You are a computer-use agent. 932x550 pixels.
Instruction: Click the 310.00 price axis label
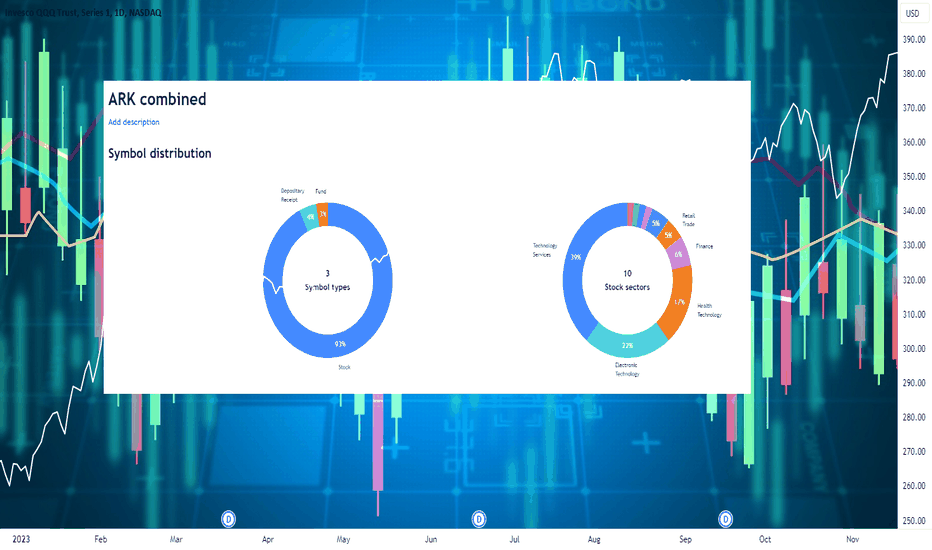point(914,315)
